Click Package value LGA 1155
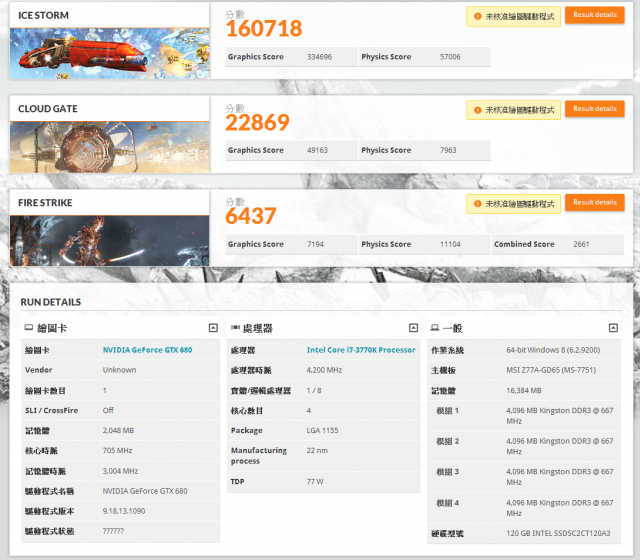Image resolution: width=640 pixels, height=560 pixels. (322, 430)
